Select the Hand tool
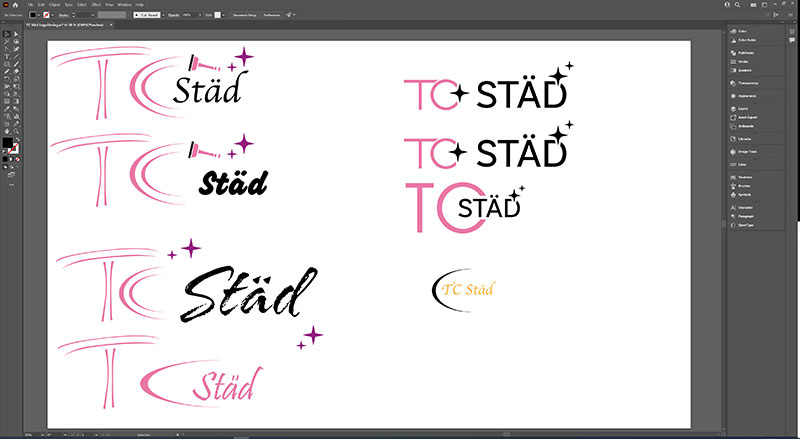This screenshot has height=439, width=800. pyautogui.click(x=7, y=131)
